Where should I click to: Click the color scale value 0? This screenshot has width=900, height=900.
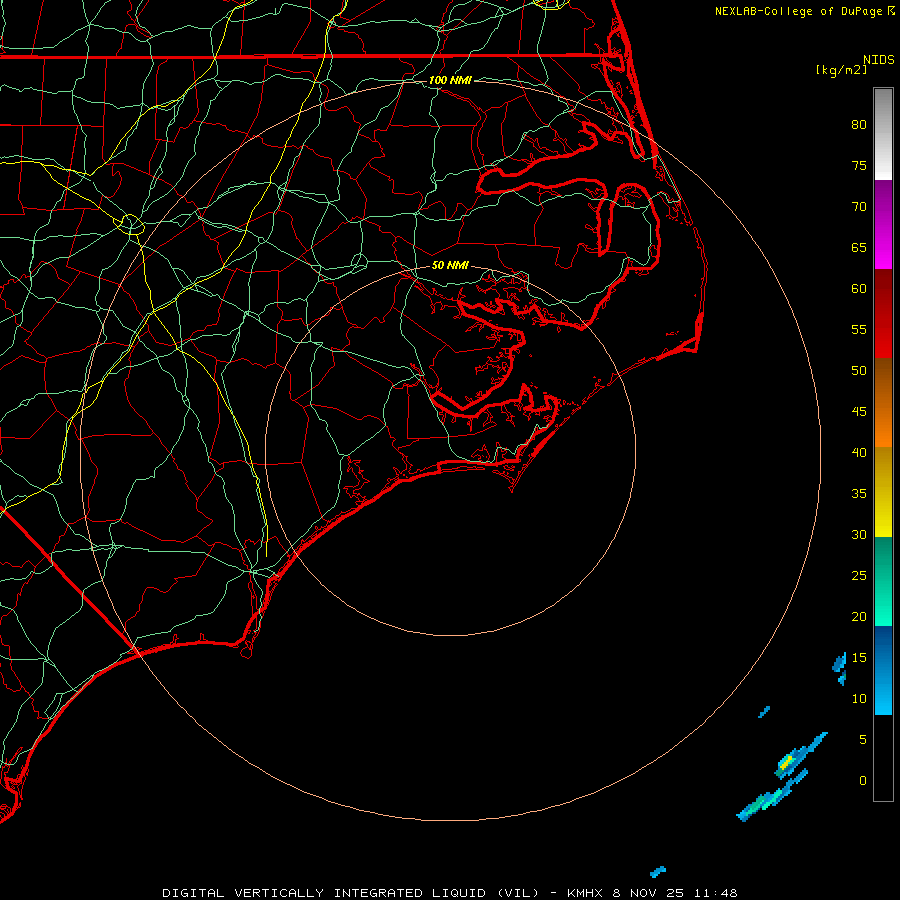click(x=863, y=781)
